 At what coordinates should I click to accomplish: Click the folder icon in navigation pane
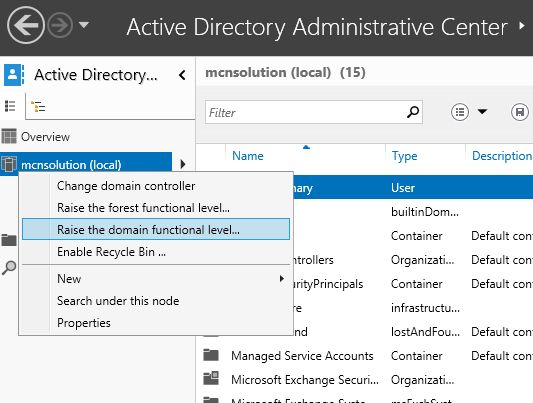click(x=9, y=240)
